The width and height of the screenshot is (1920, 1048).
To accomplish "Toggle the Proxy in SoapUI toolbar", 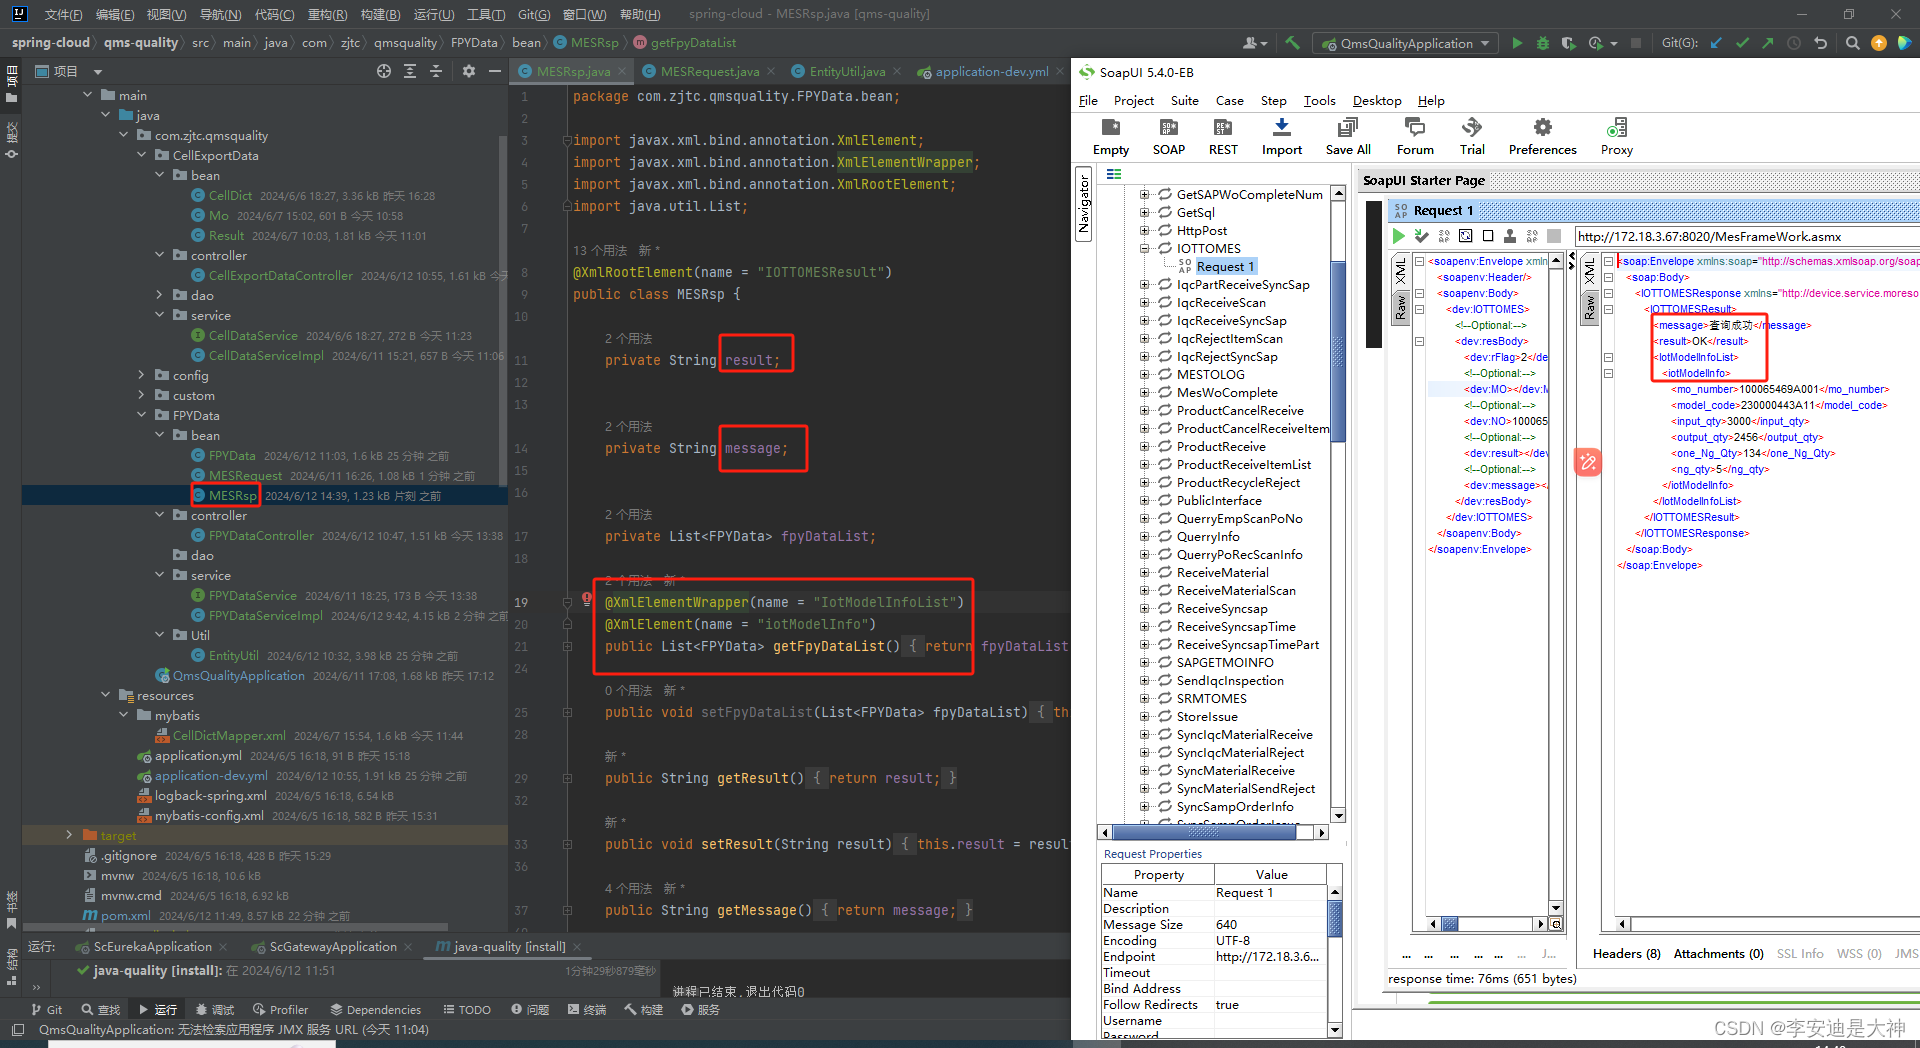I will click(x=1616, y=136).
